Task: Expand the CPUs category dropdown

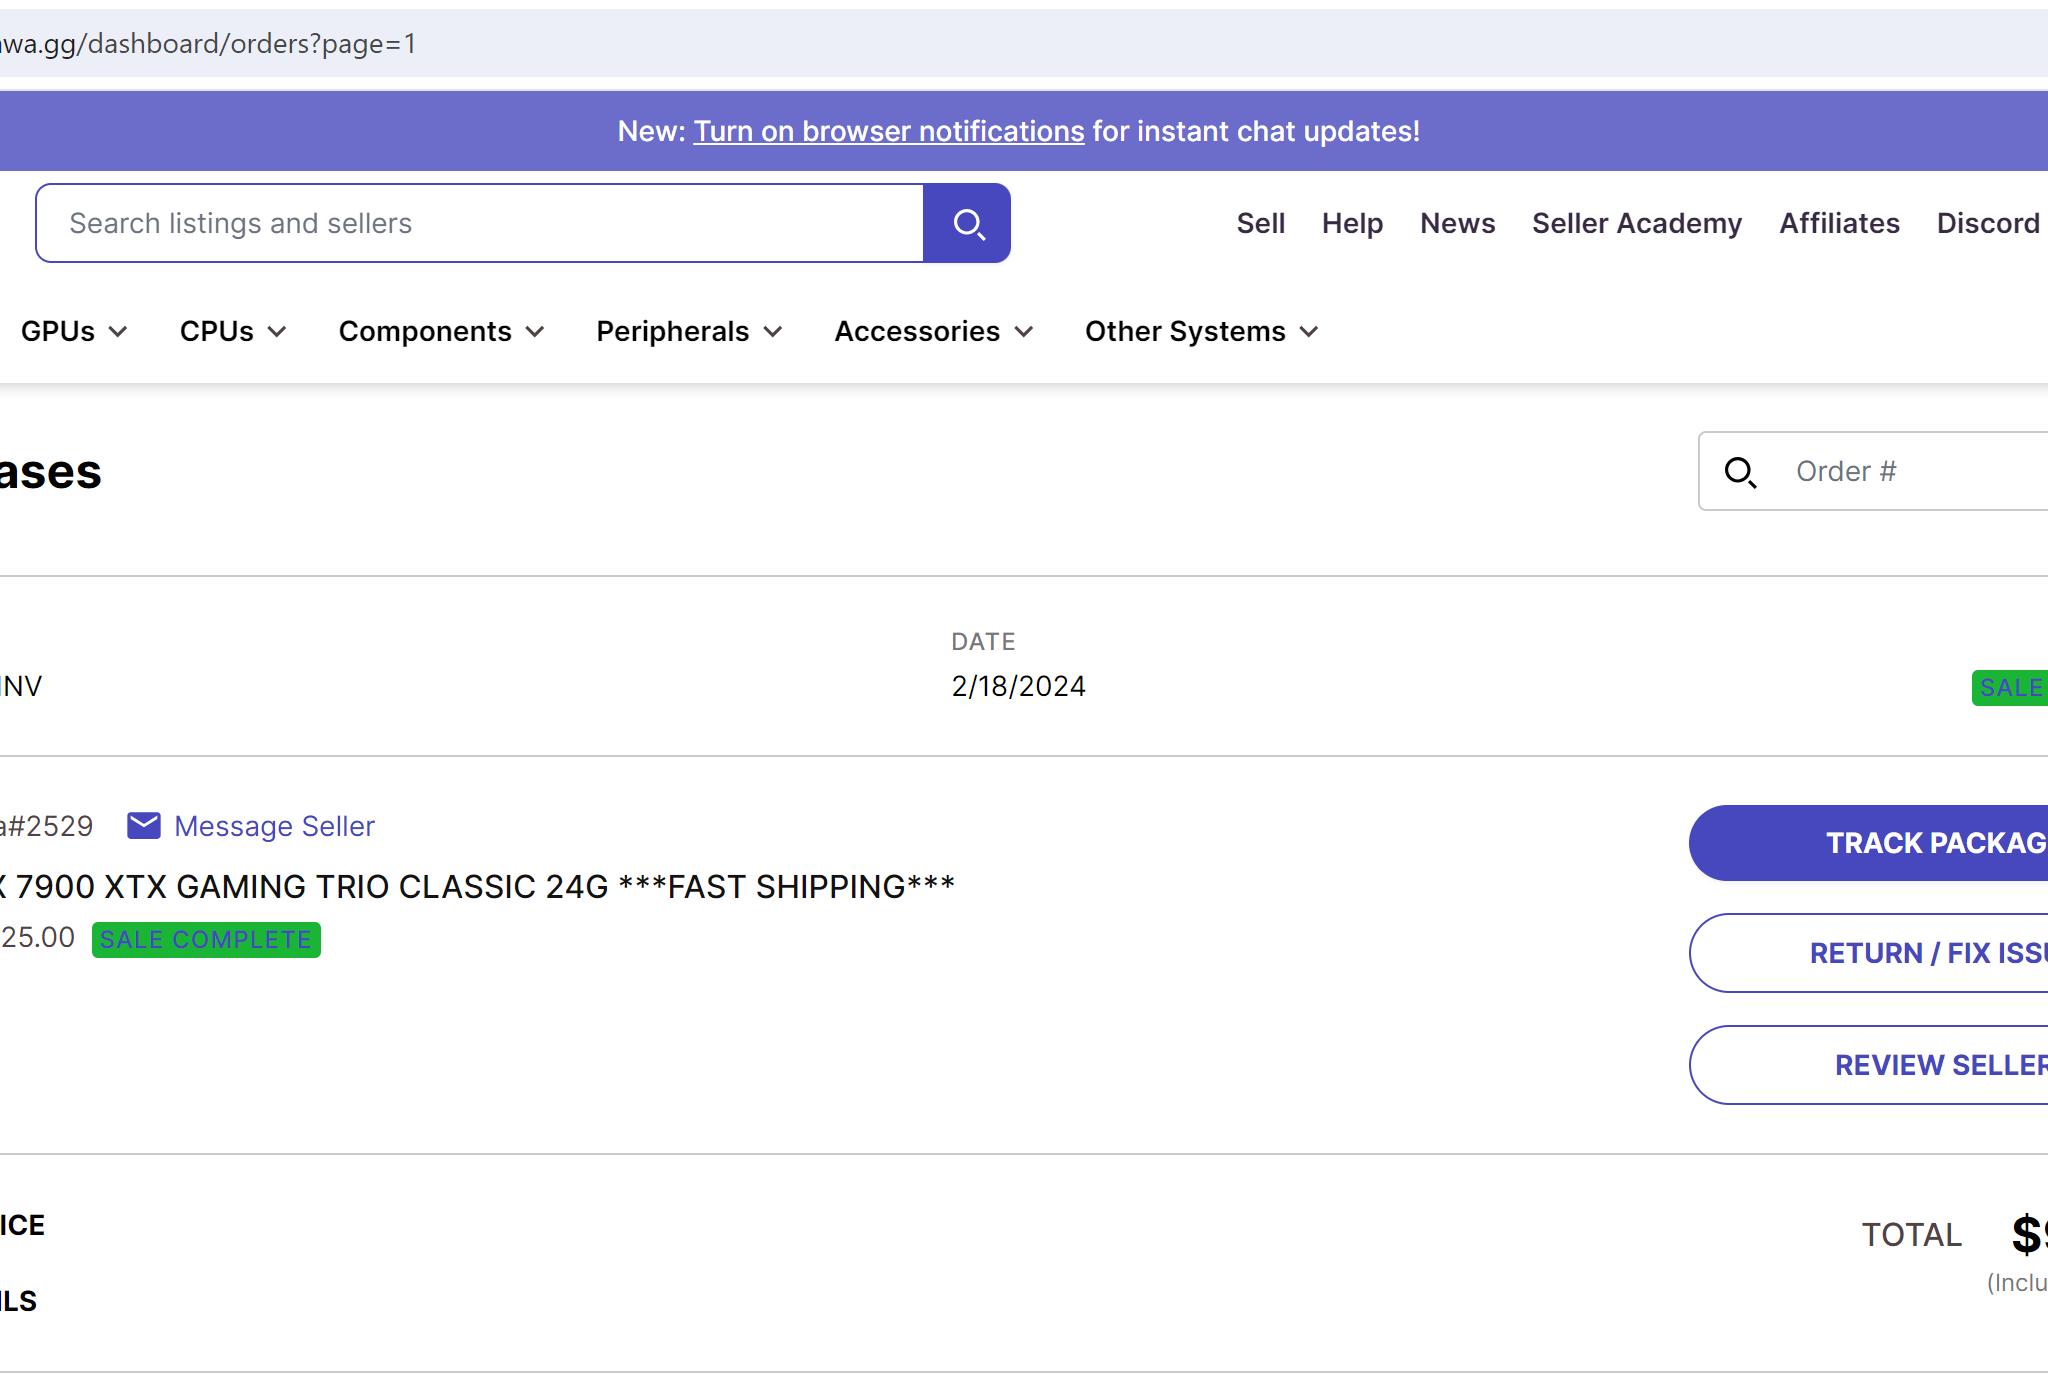Action: [233, 332]
